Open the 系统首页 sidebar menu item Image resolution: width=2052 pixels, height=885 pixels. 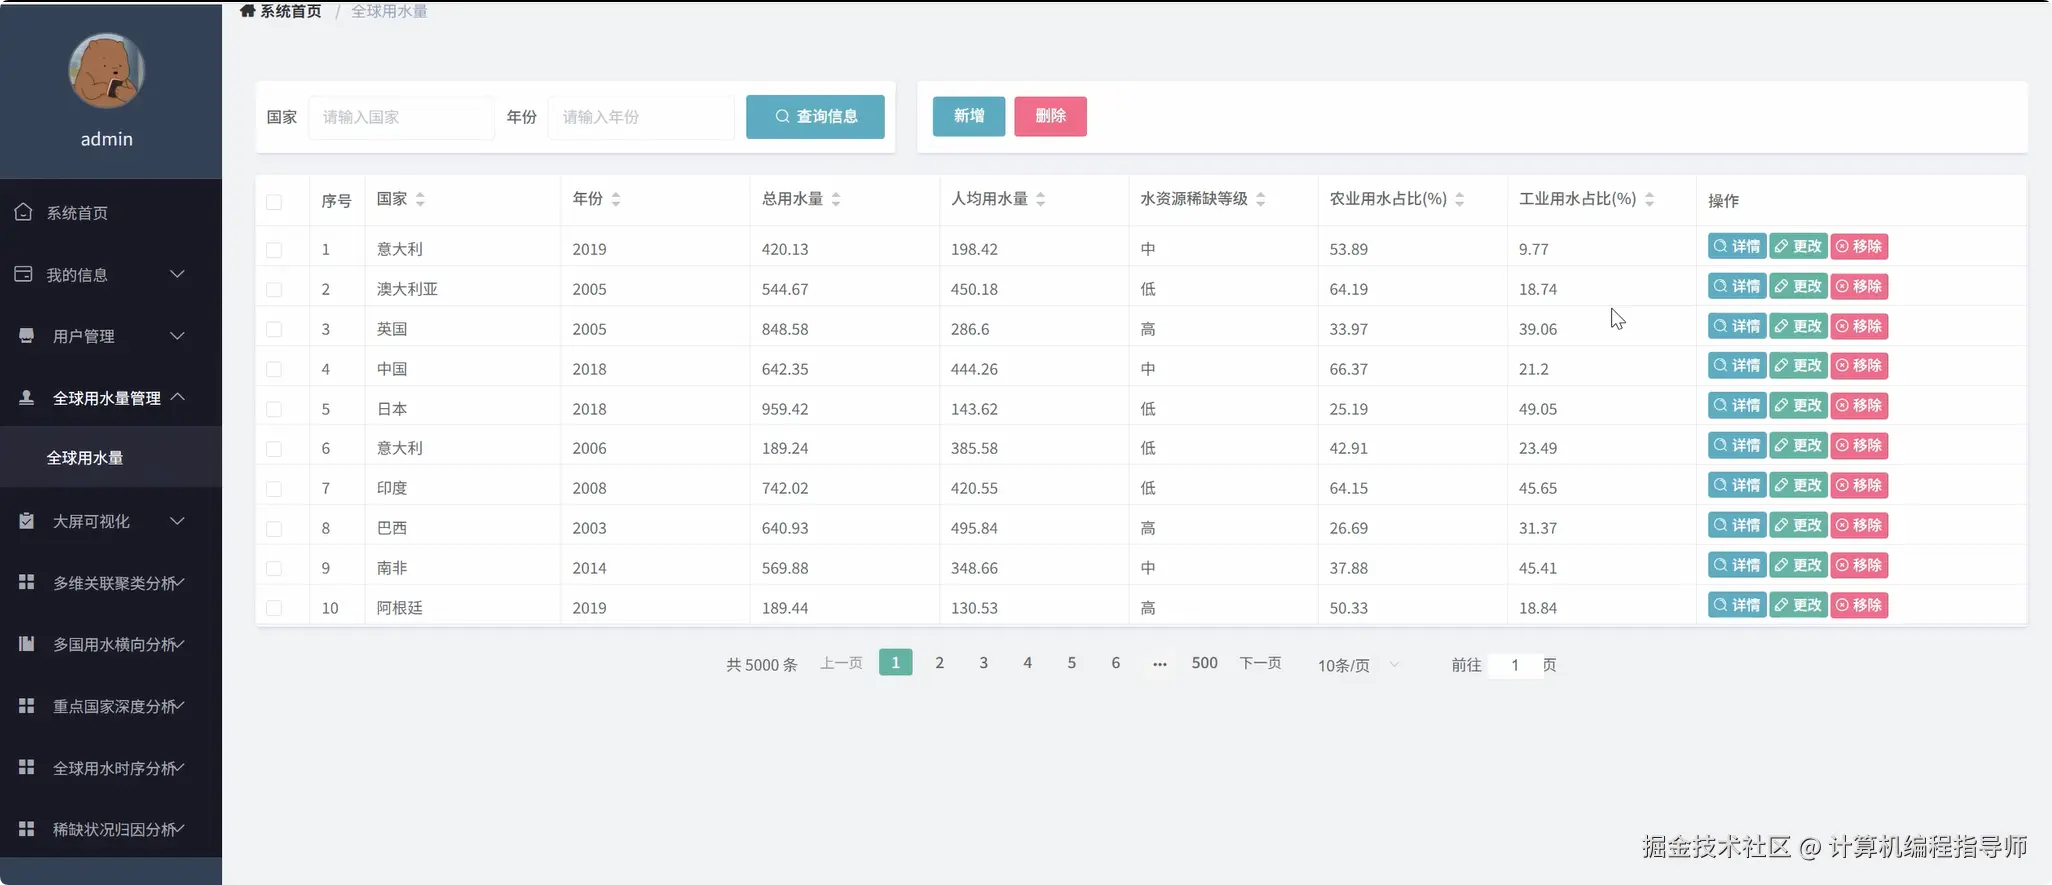tap(111, 212)
